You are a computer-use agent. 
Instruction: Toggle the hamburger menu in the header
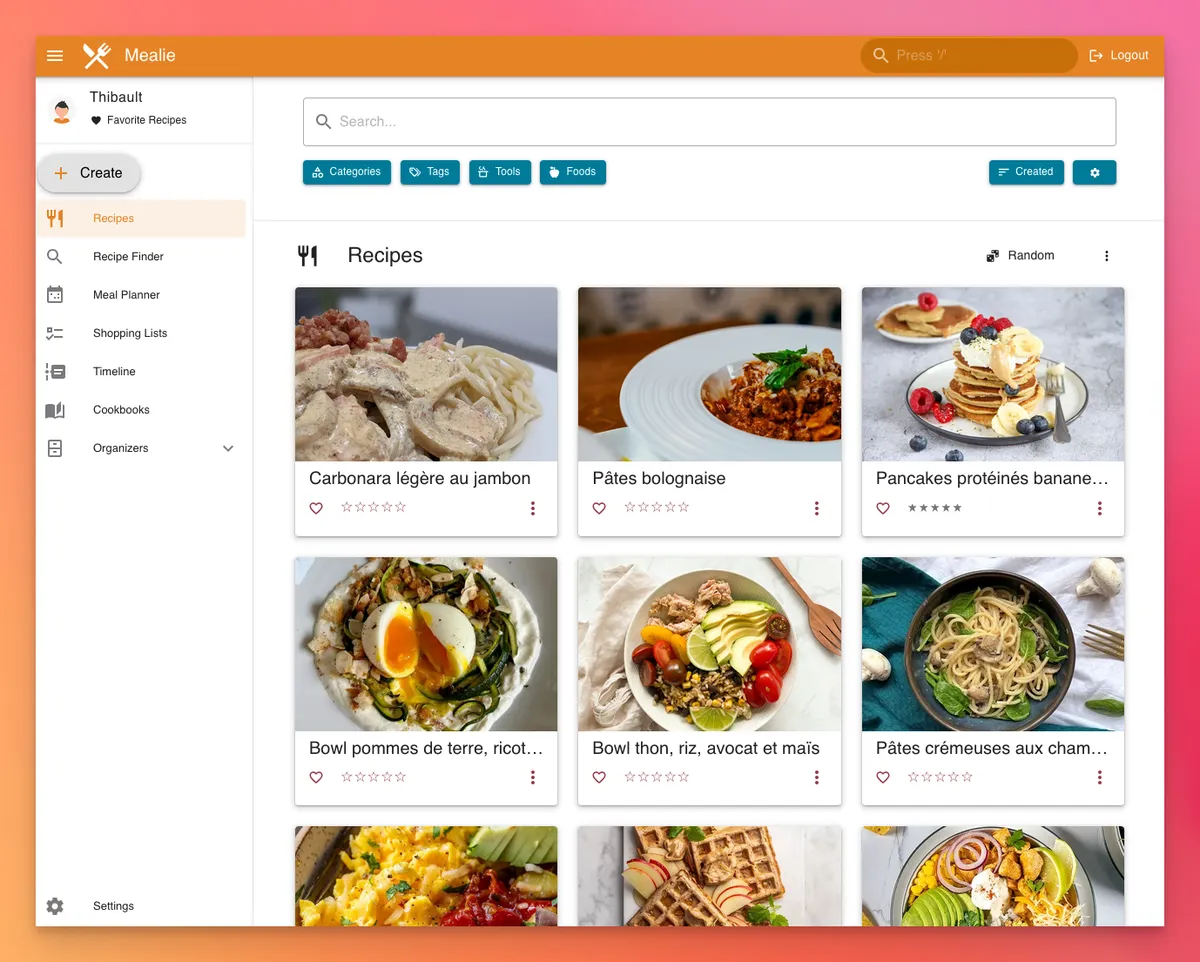point(55,56)
